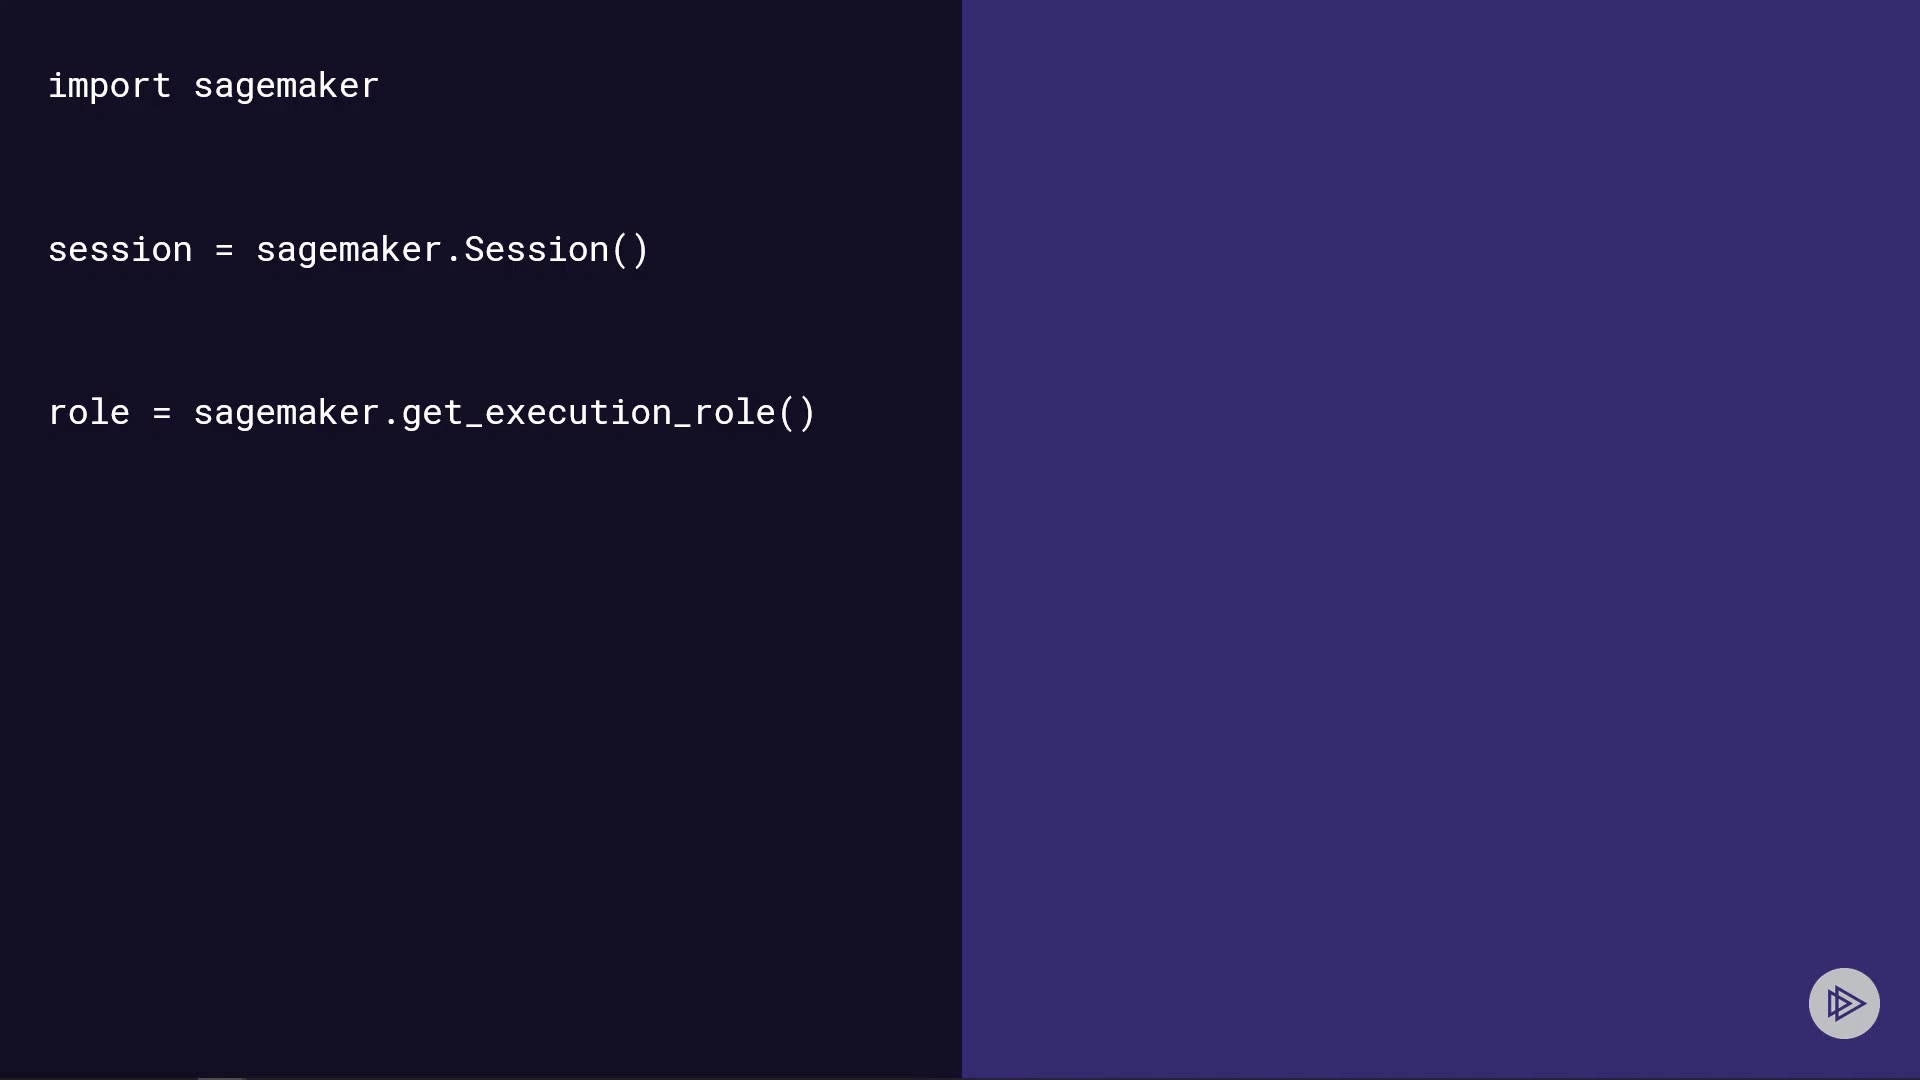Image resolution: width=1920 pixels, height=1080 pixels.
Task: Click the letter 'S' of 'Session()'
Action: [x=474, y=250]
